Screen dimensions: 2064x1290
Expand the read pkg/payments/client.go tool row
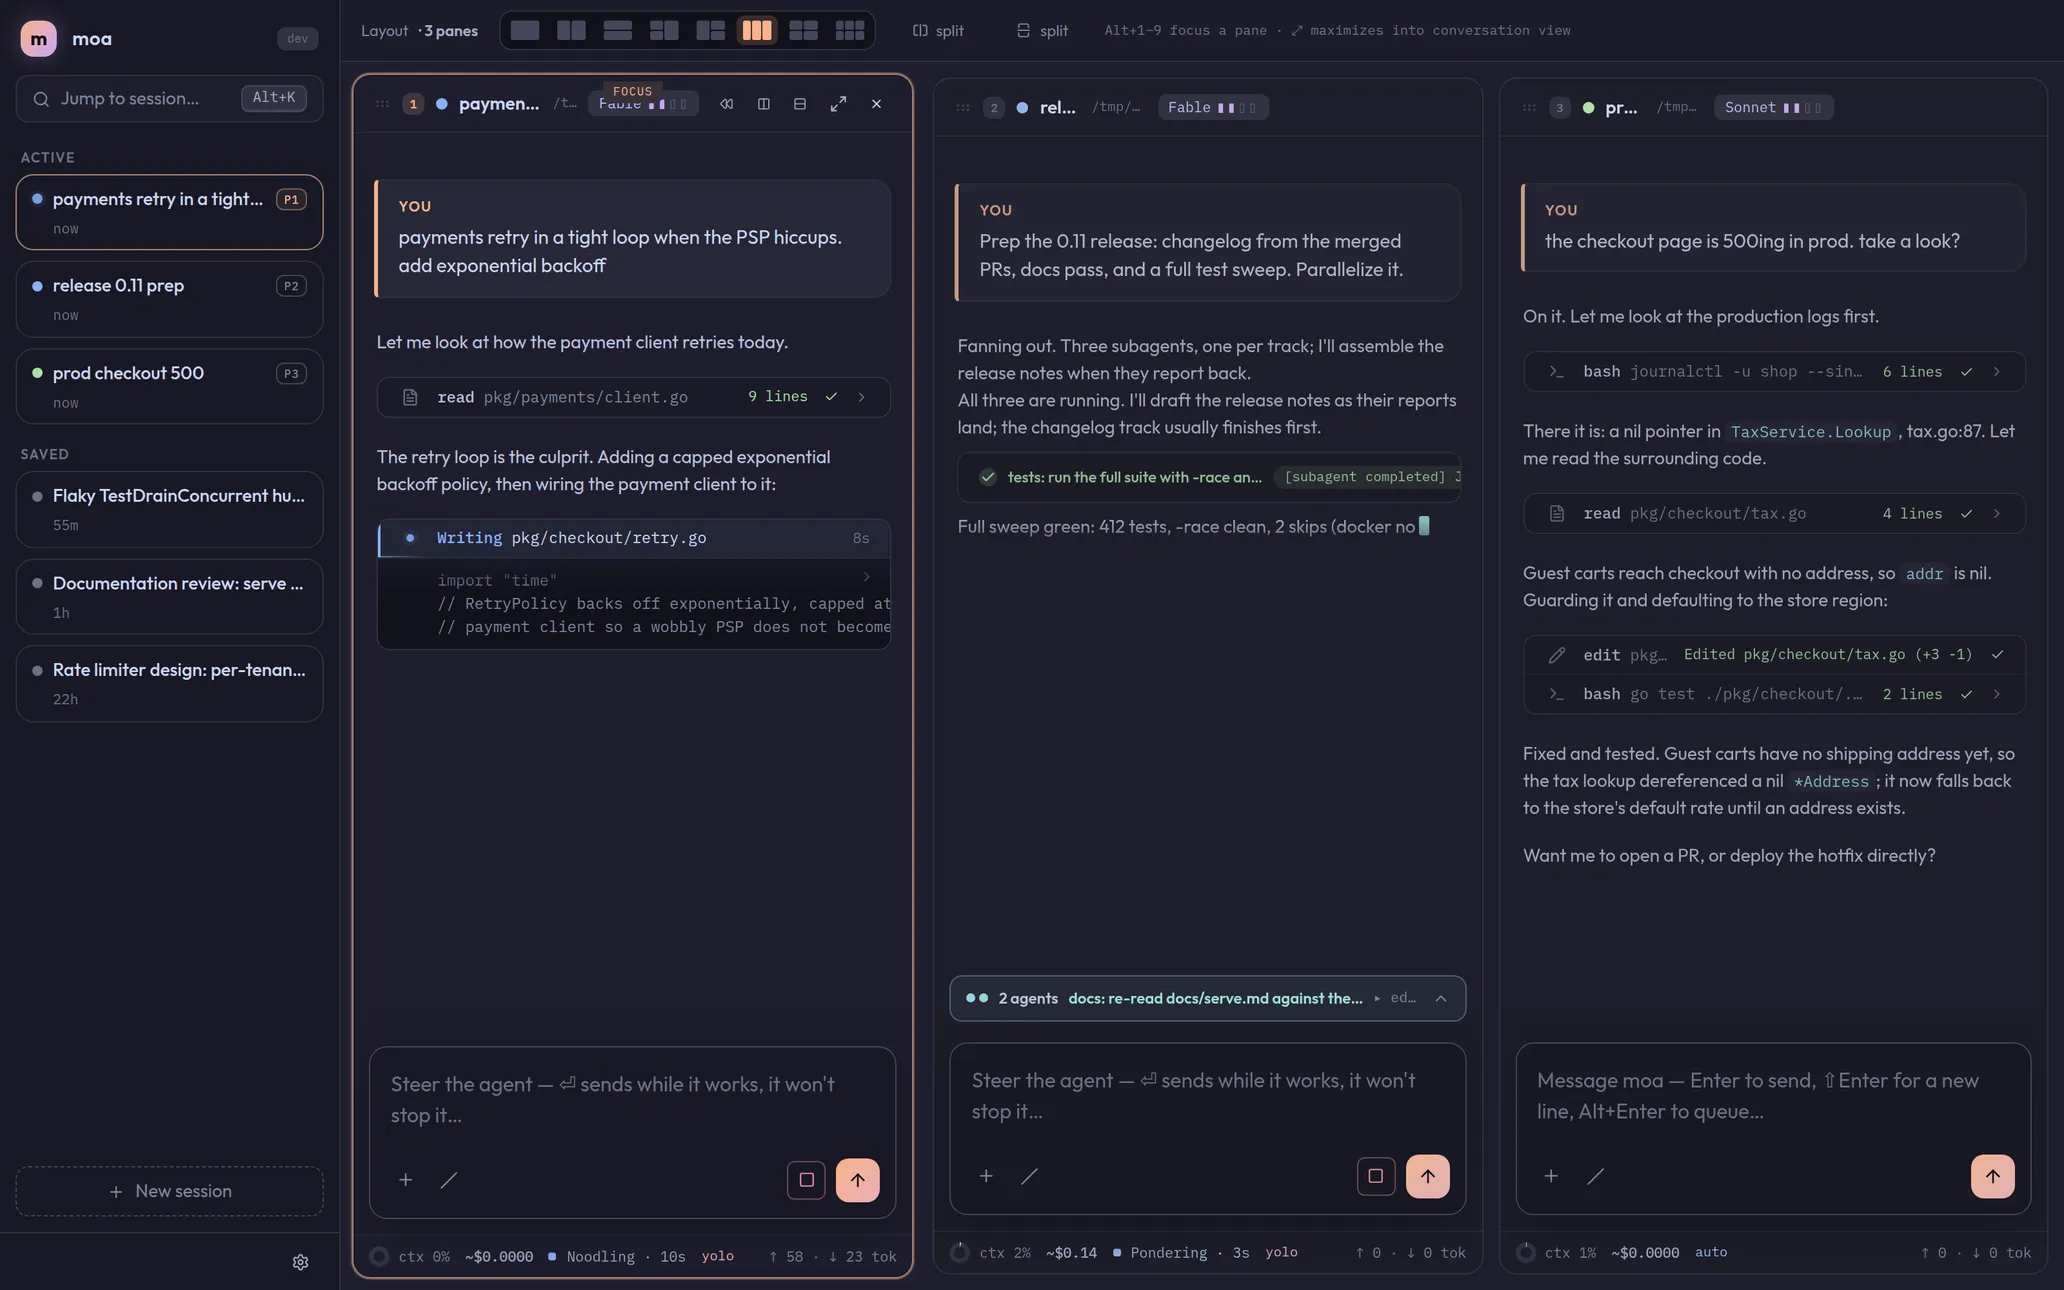click(x=633, y=397)
